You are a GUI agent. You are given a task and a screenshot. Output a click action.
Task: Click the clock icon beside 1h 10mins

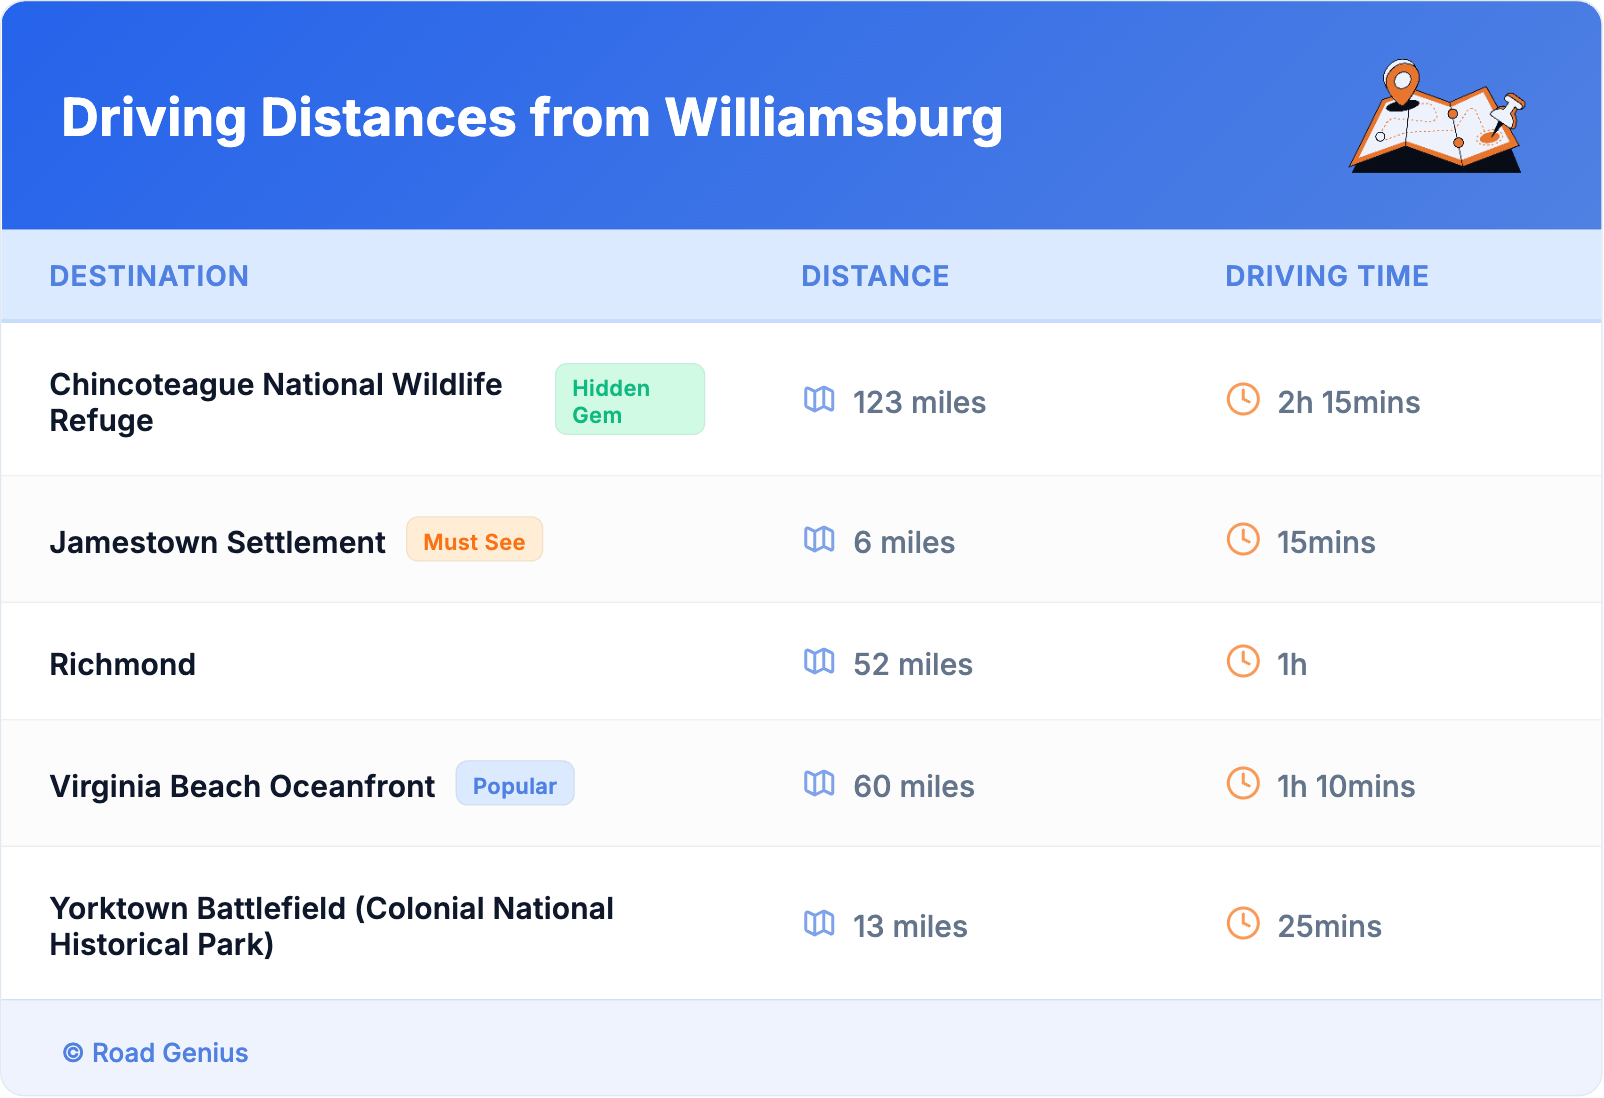coord(1243,784)
